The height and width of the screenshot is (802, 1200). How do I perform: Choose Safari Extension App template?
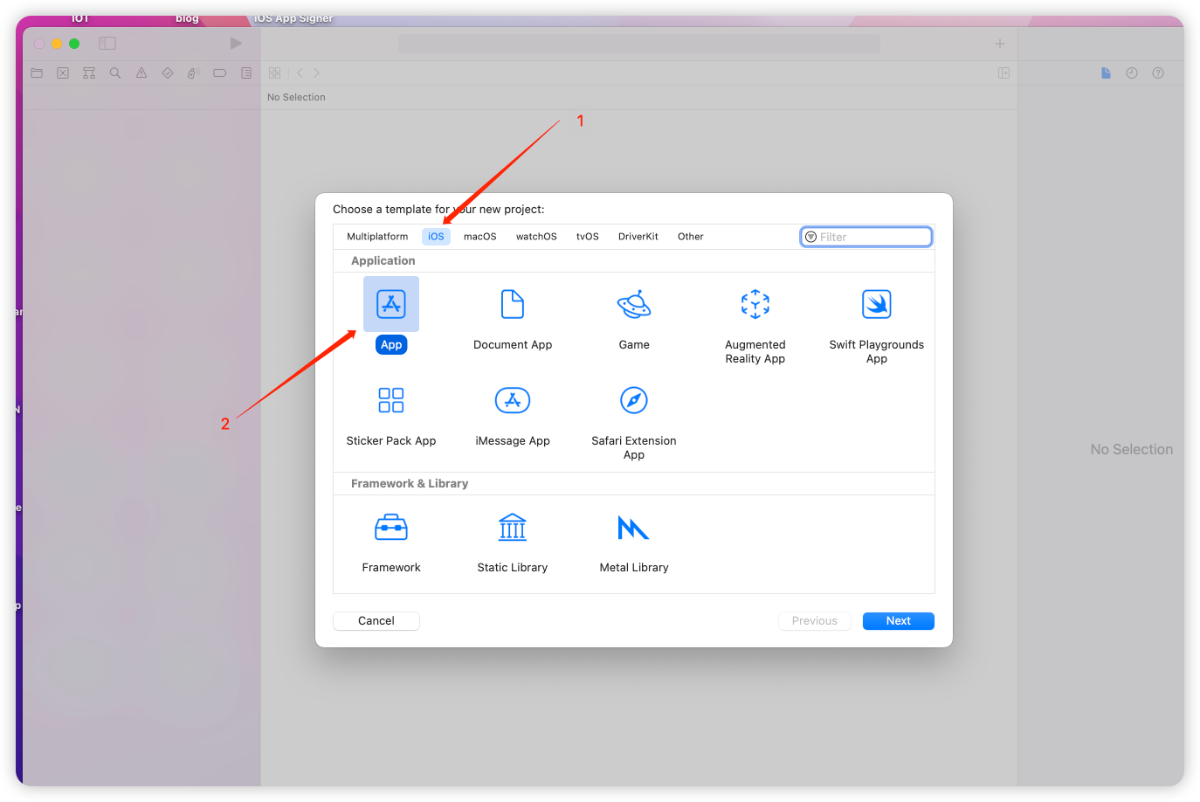634,400
